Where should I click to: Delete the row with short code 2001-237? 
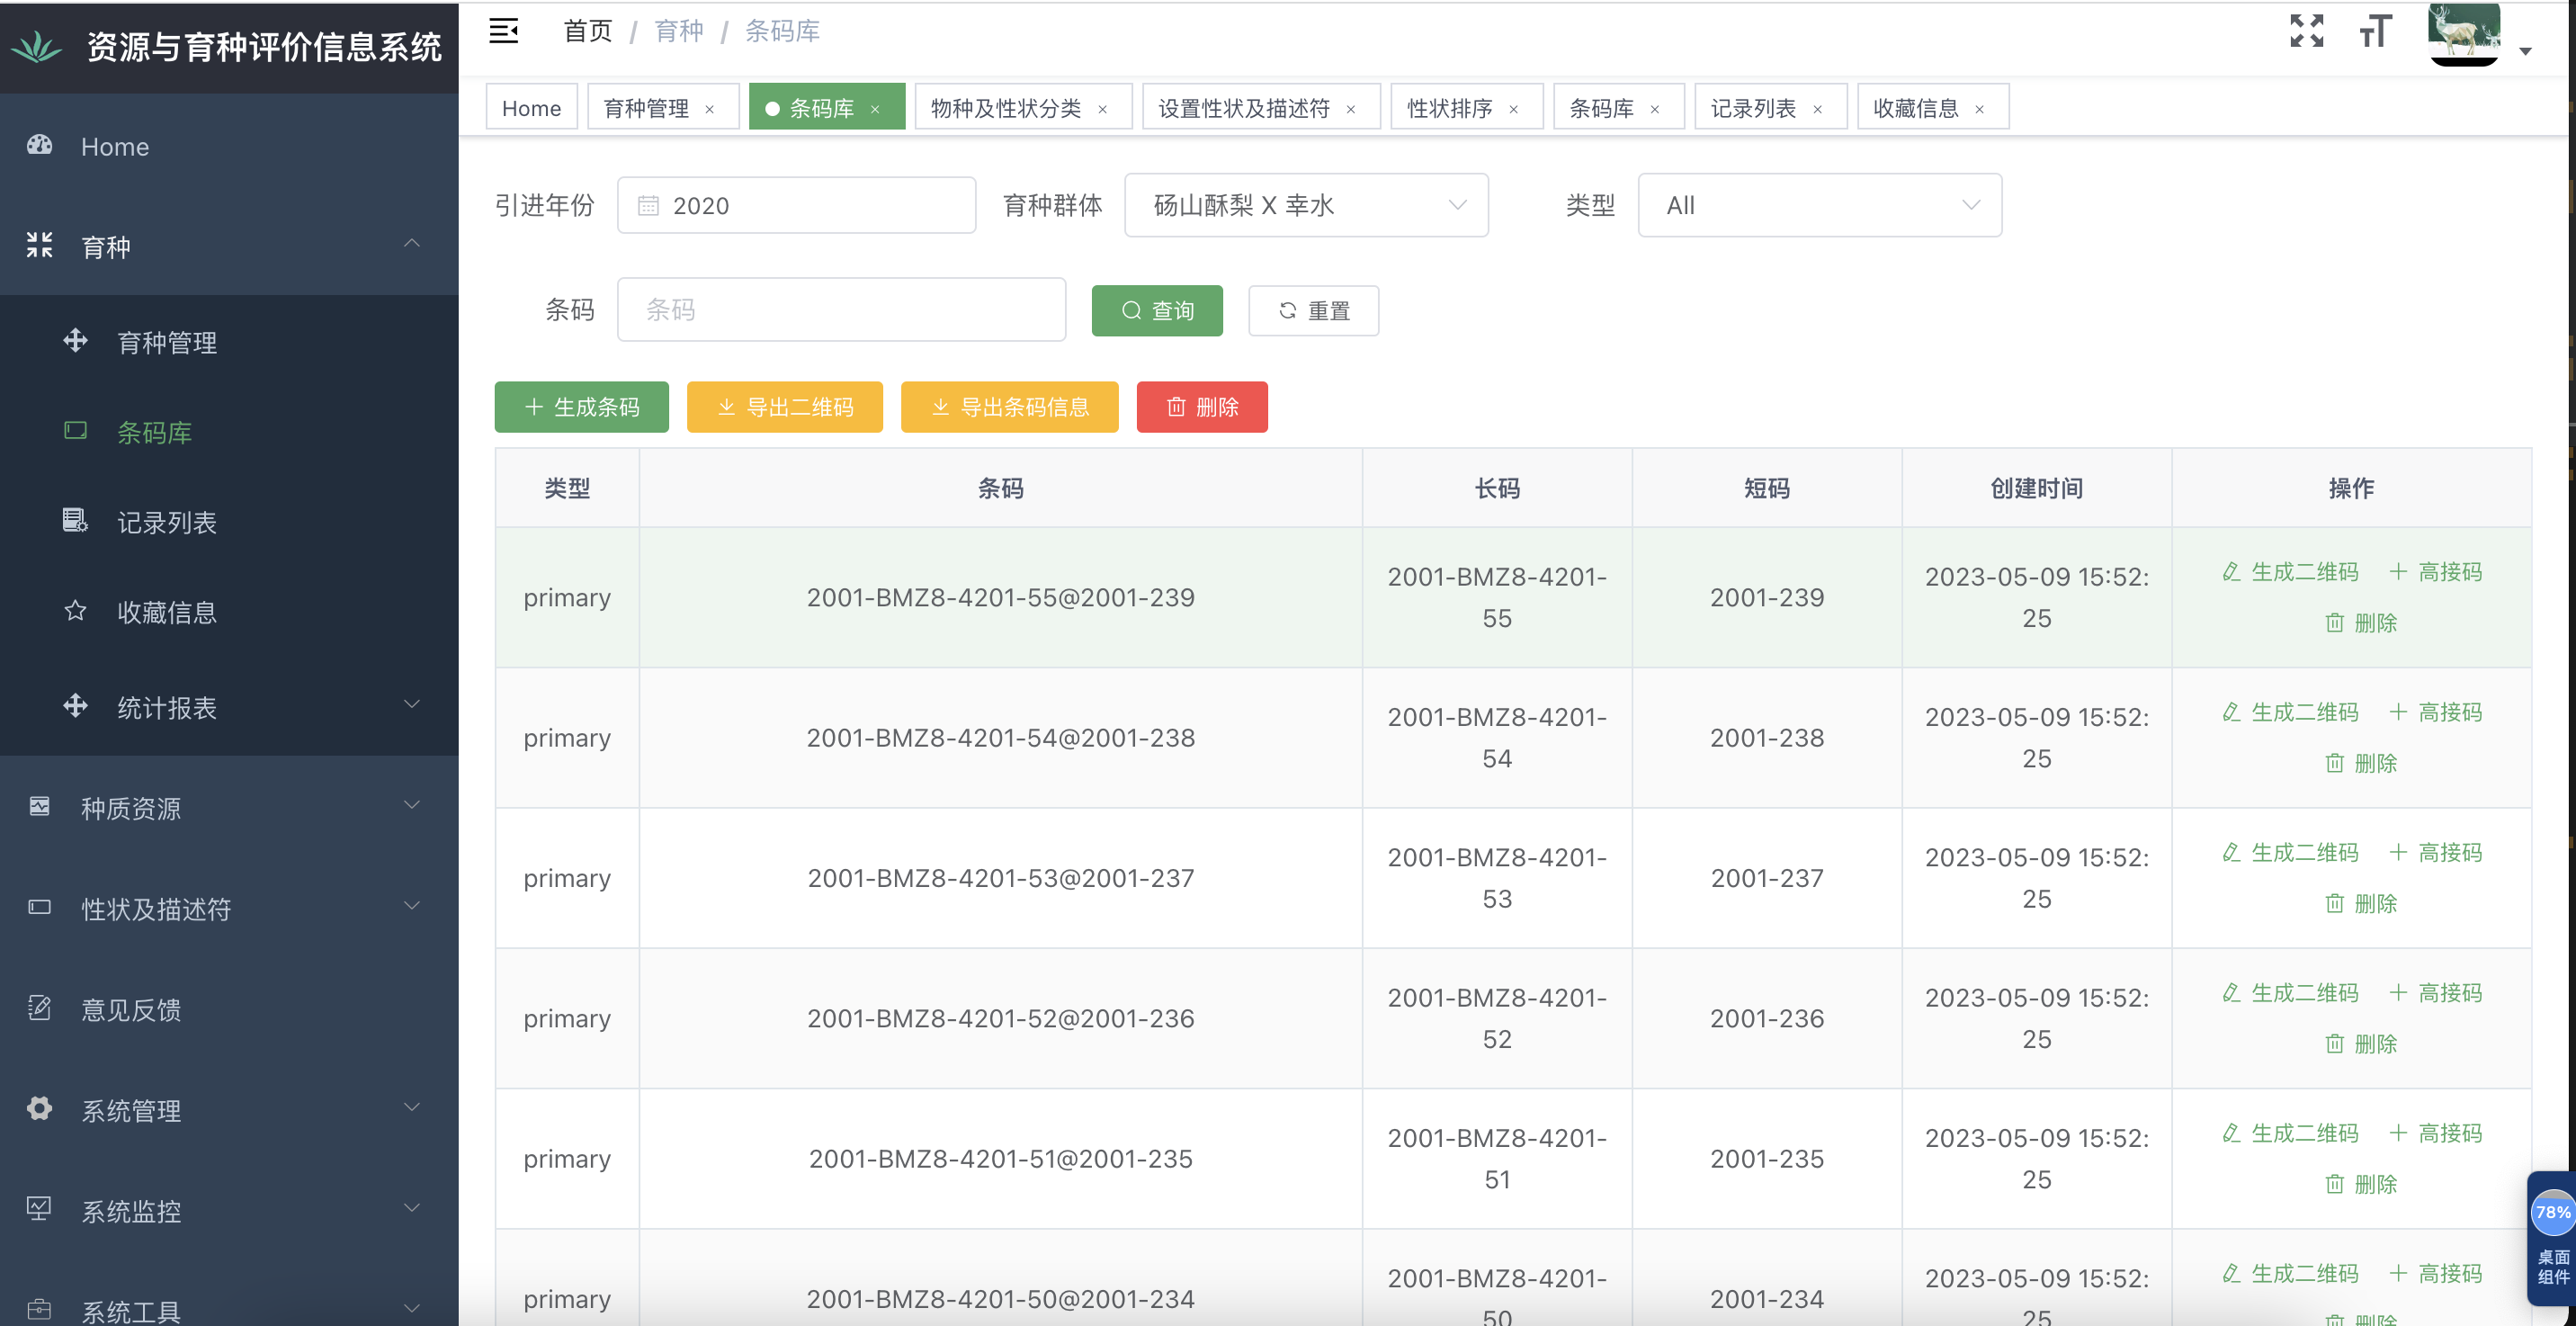[x=2361, y=902]
